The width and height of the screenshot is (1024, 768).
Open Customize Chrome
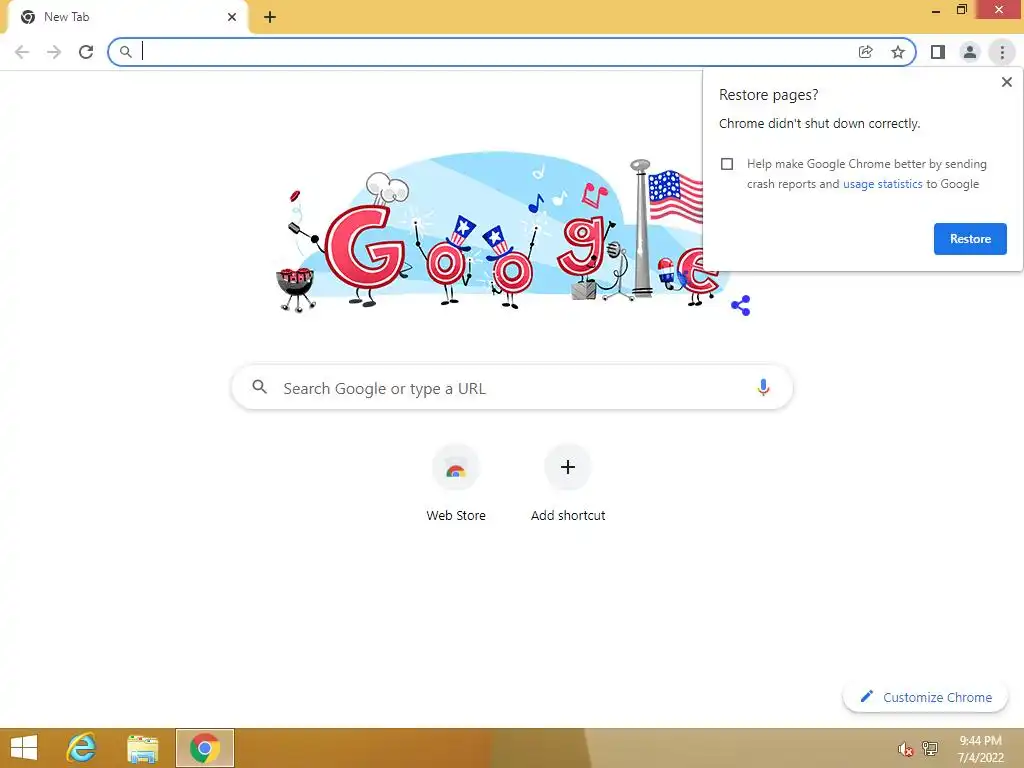click(x=925, y=697)
